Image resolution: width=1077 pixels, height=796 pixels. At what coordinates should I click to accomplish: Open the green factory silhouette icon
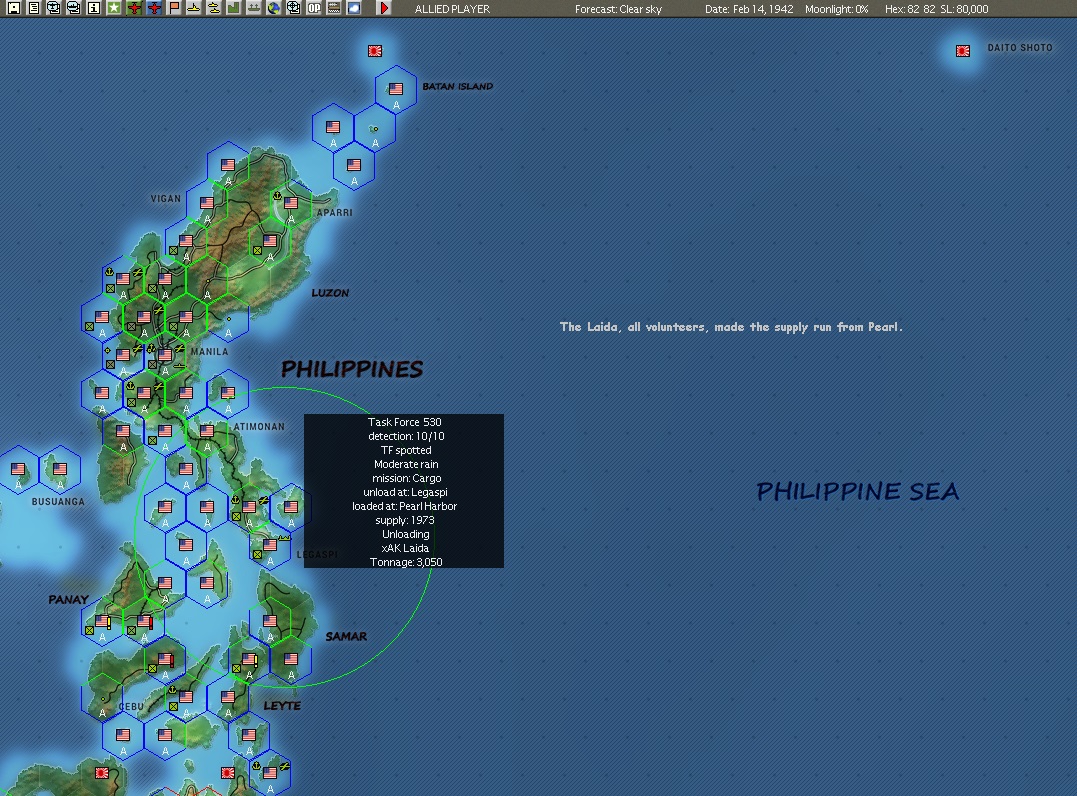tap(234, 8)
